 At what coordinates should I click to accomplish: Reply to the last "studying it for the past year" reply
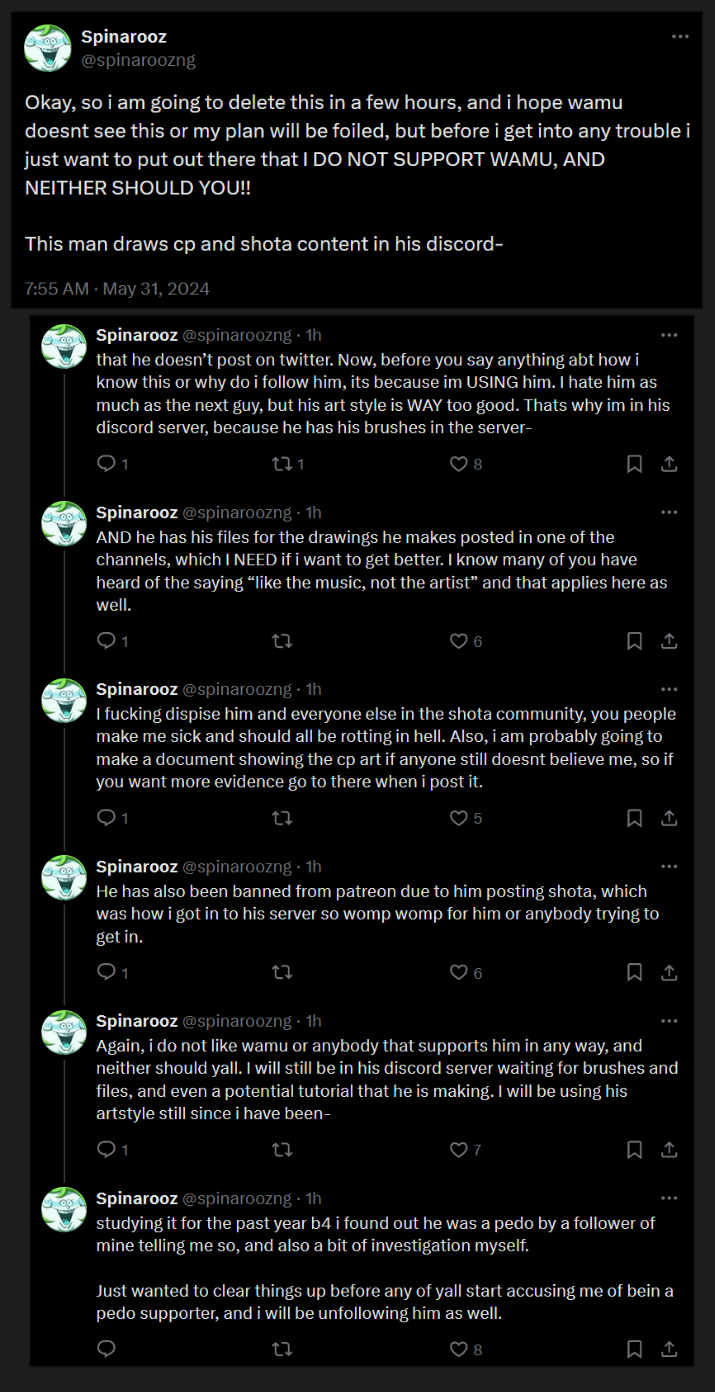107,1349
